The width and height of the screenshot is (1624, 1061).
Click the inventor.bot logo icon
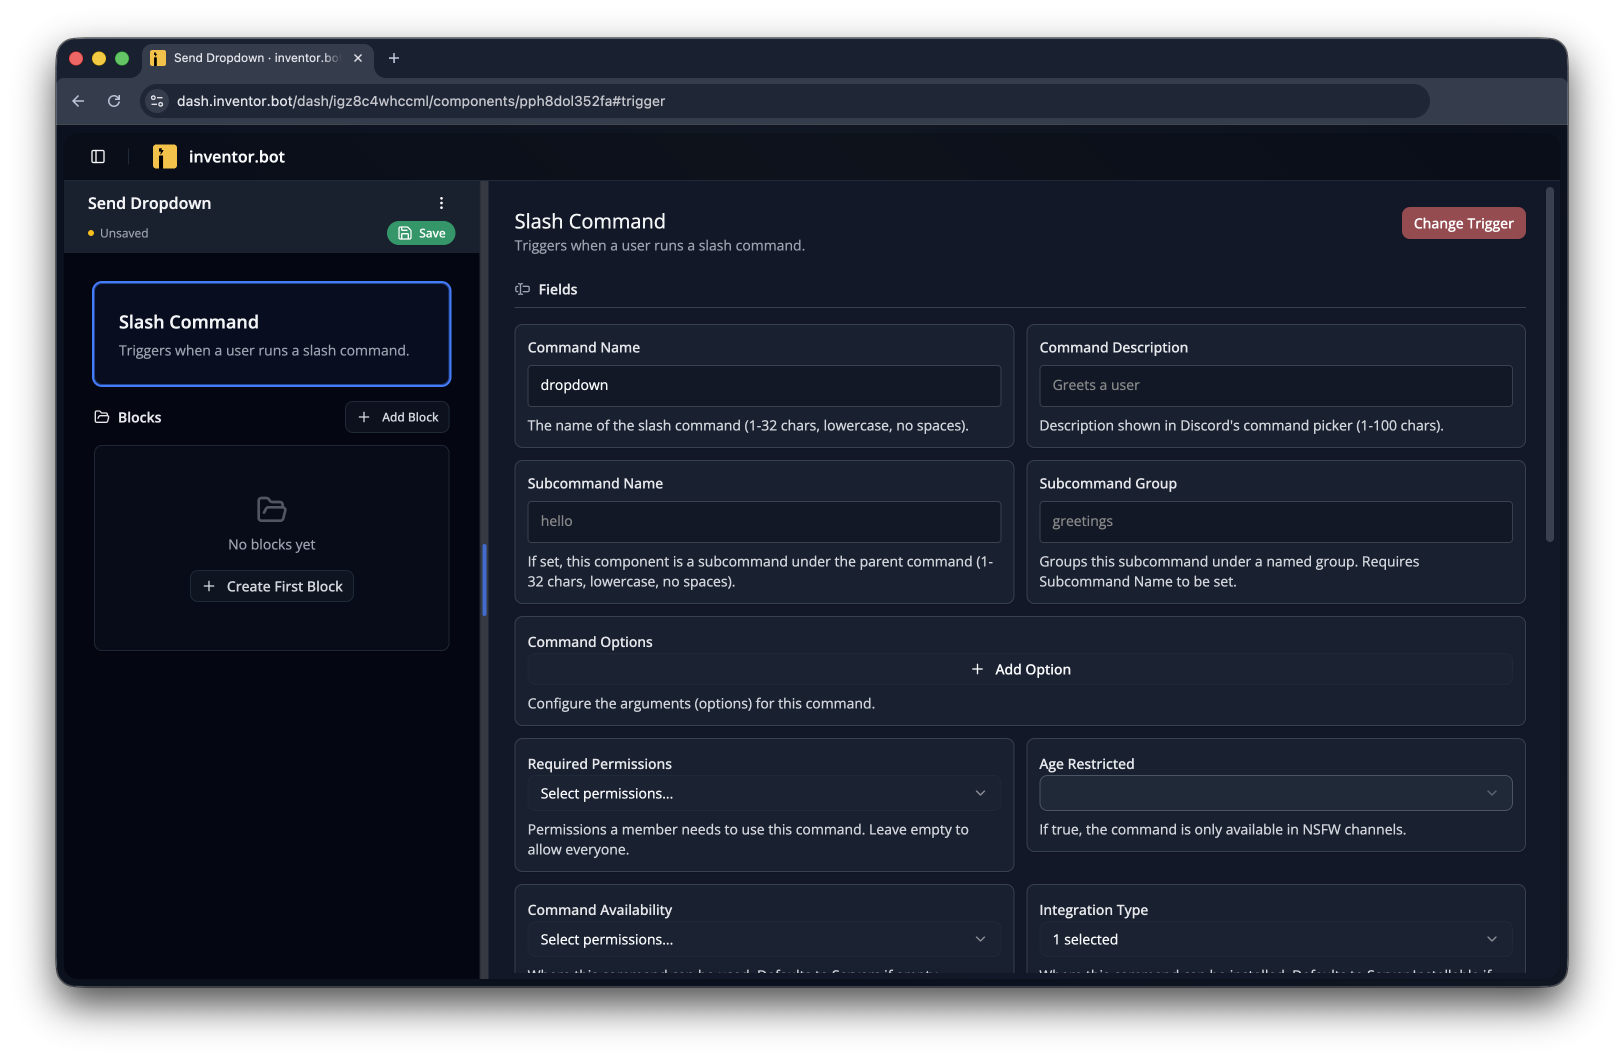tap(165, 157)
